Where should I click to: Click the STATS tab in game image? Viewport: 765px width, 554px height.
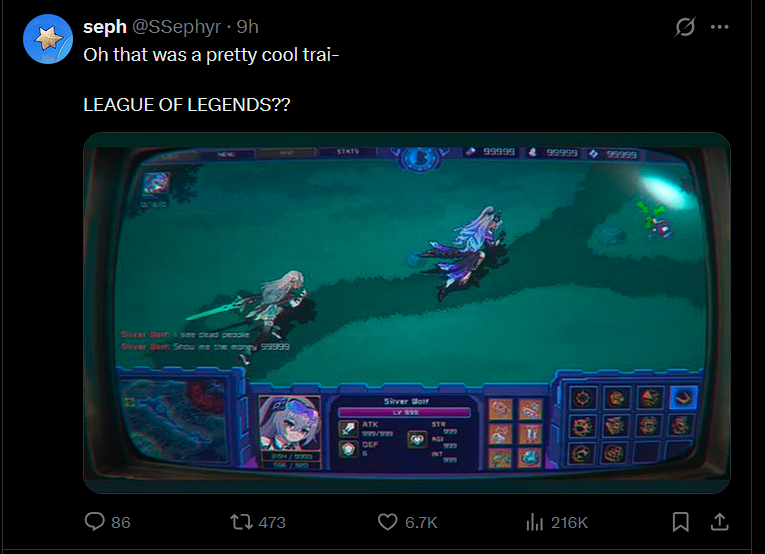tap(348, 152)
